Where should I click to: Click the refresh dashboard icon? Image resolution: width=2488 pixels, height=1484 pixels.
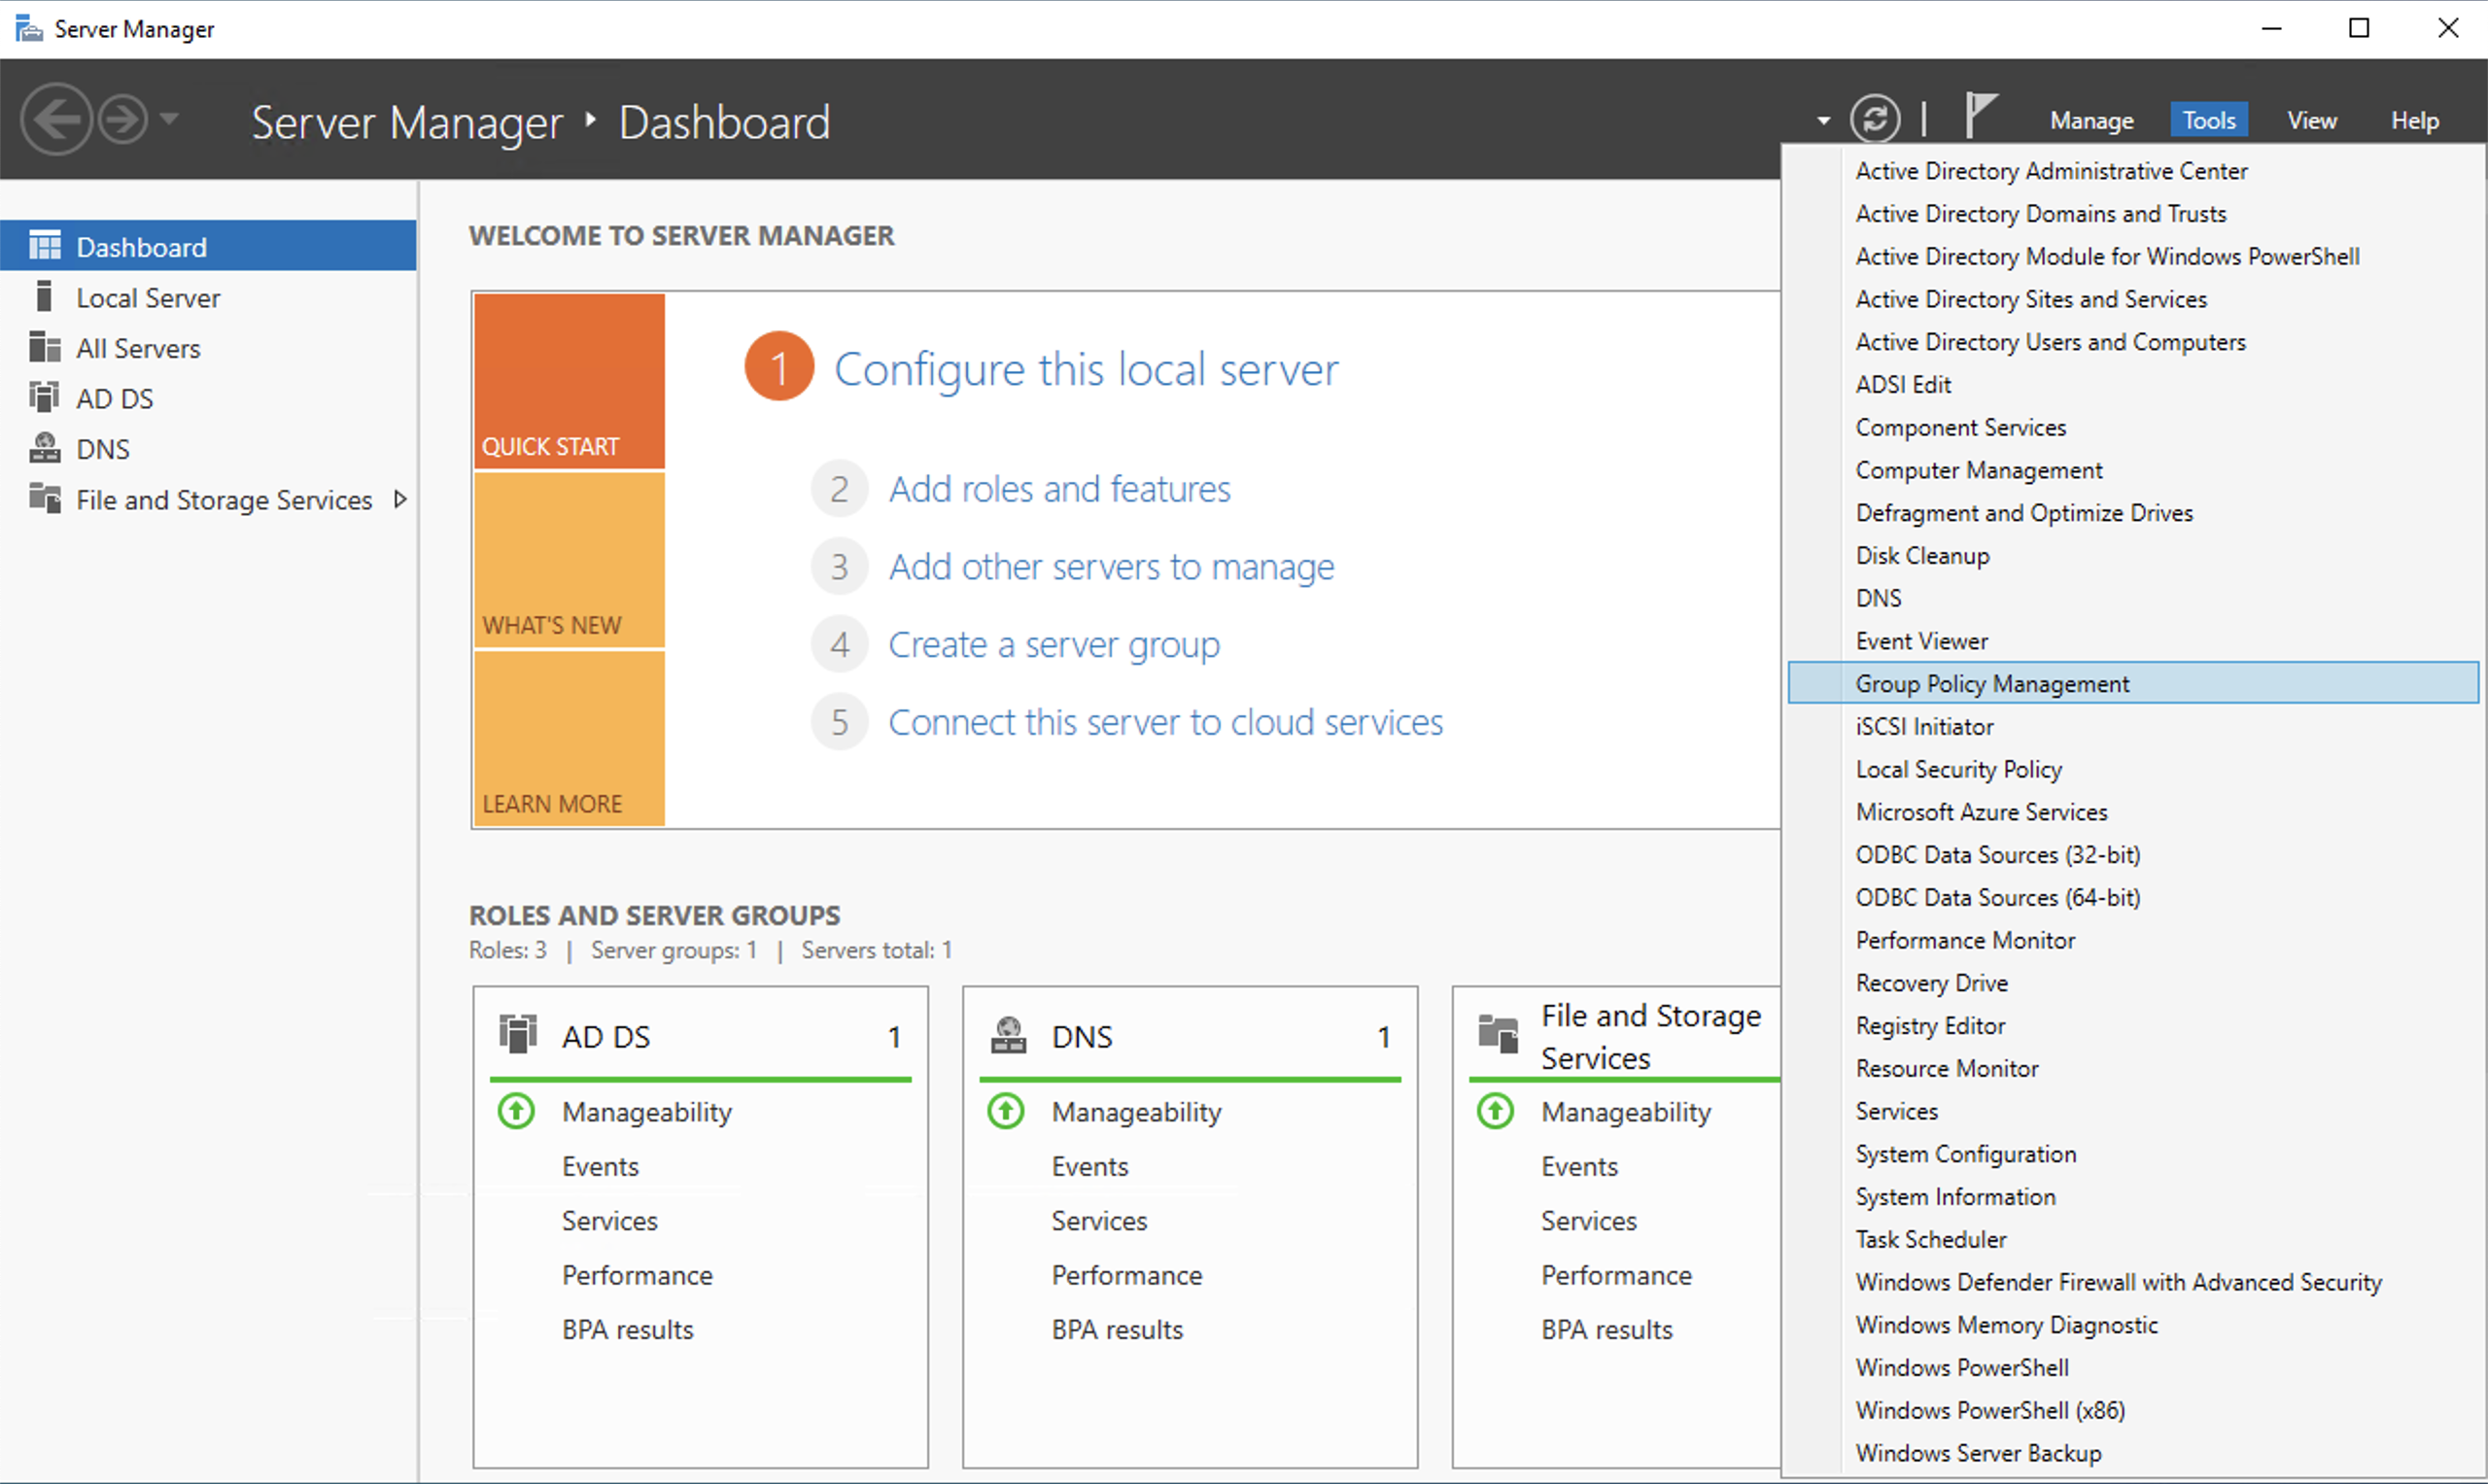1874,120
